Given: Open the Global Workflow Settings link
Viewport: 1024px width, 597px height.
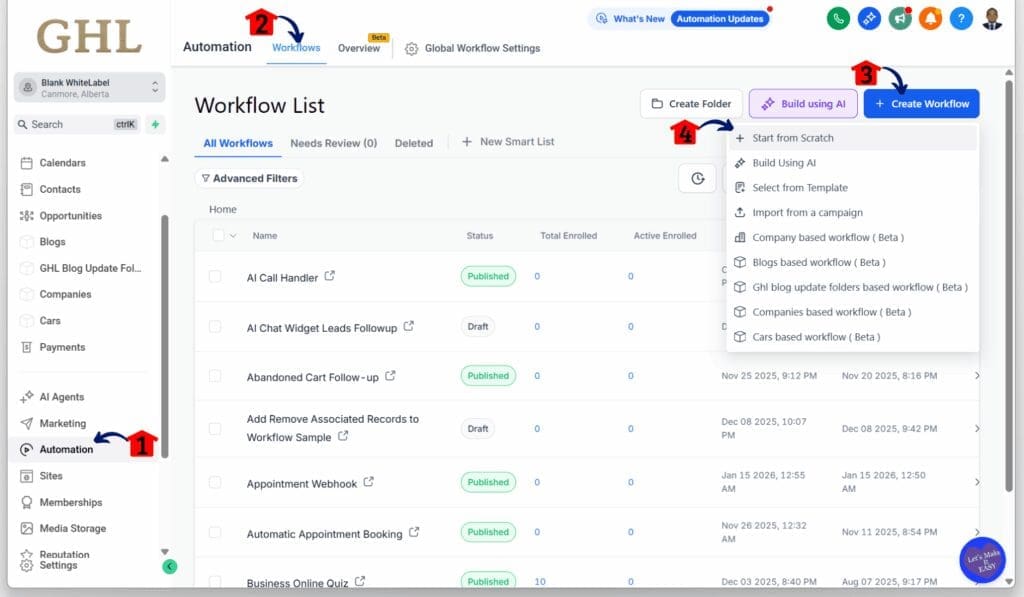Looking at the screenshot, I should coord(482,47).
